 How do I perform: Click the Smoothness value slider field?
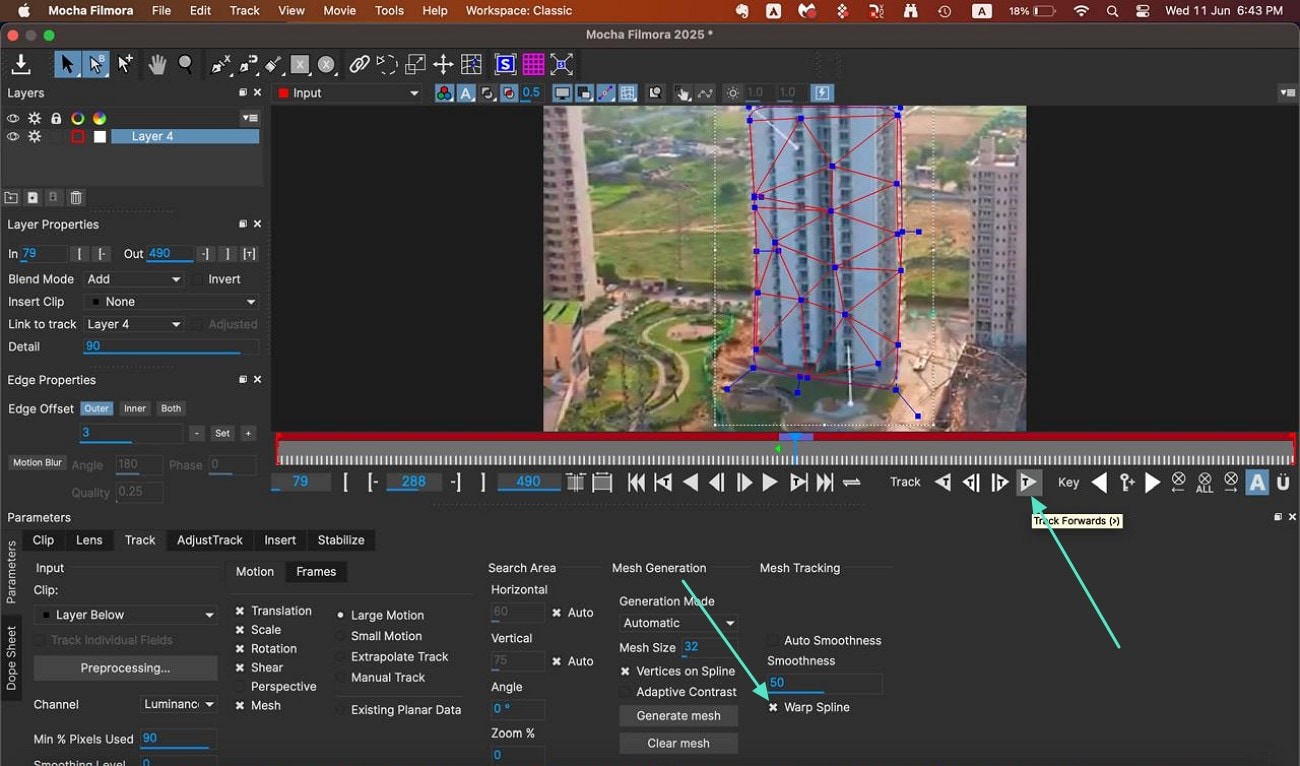click(824, 684)
